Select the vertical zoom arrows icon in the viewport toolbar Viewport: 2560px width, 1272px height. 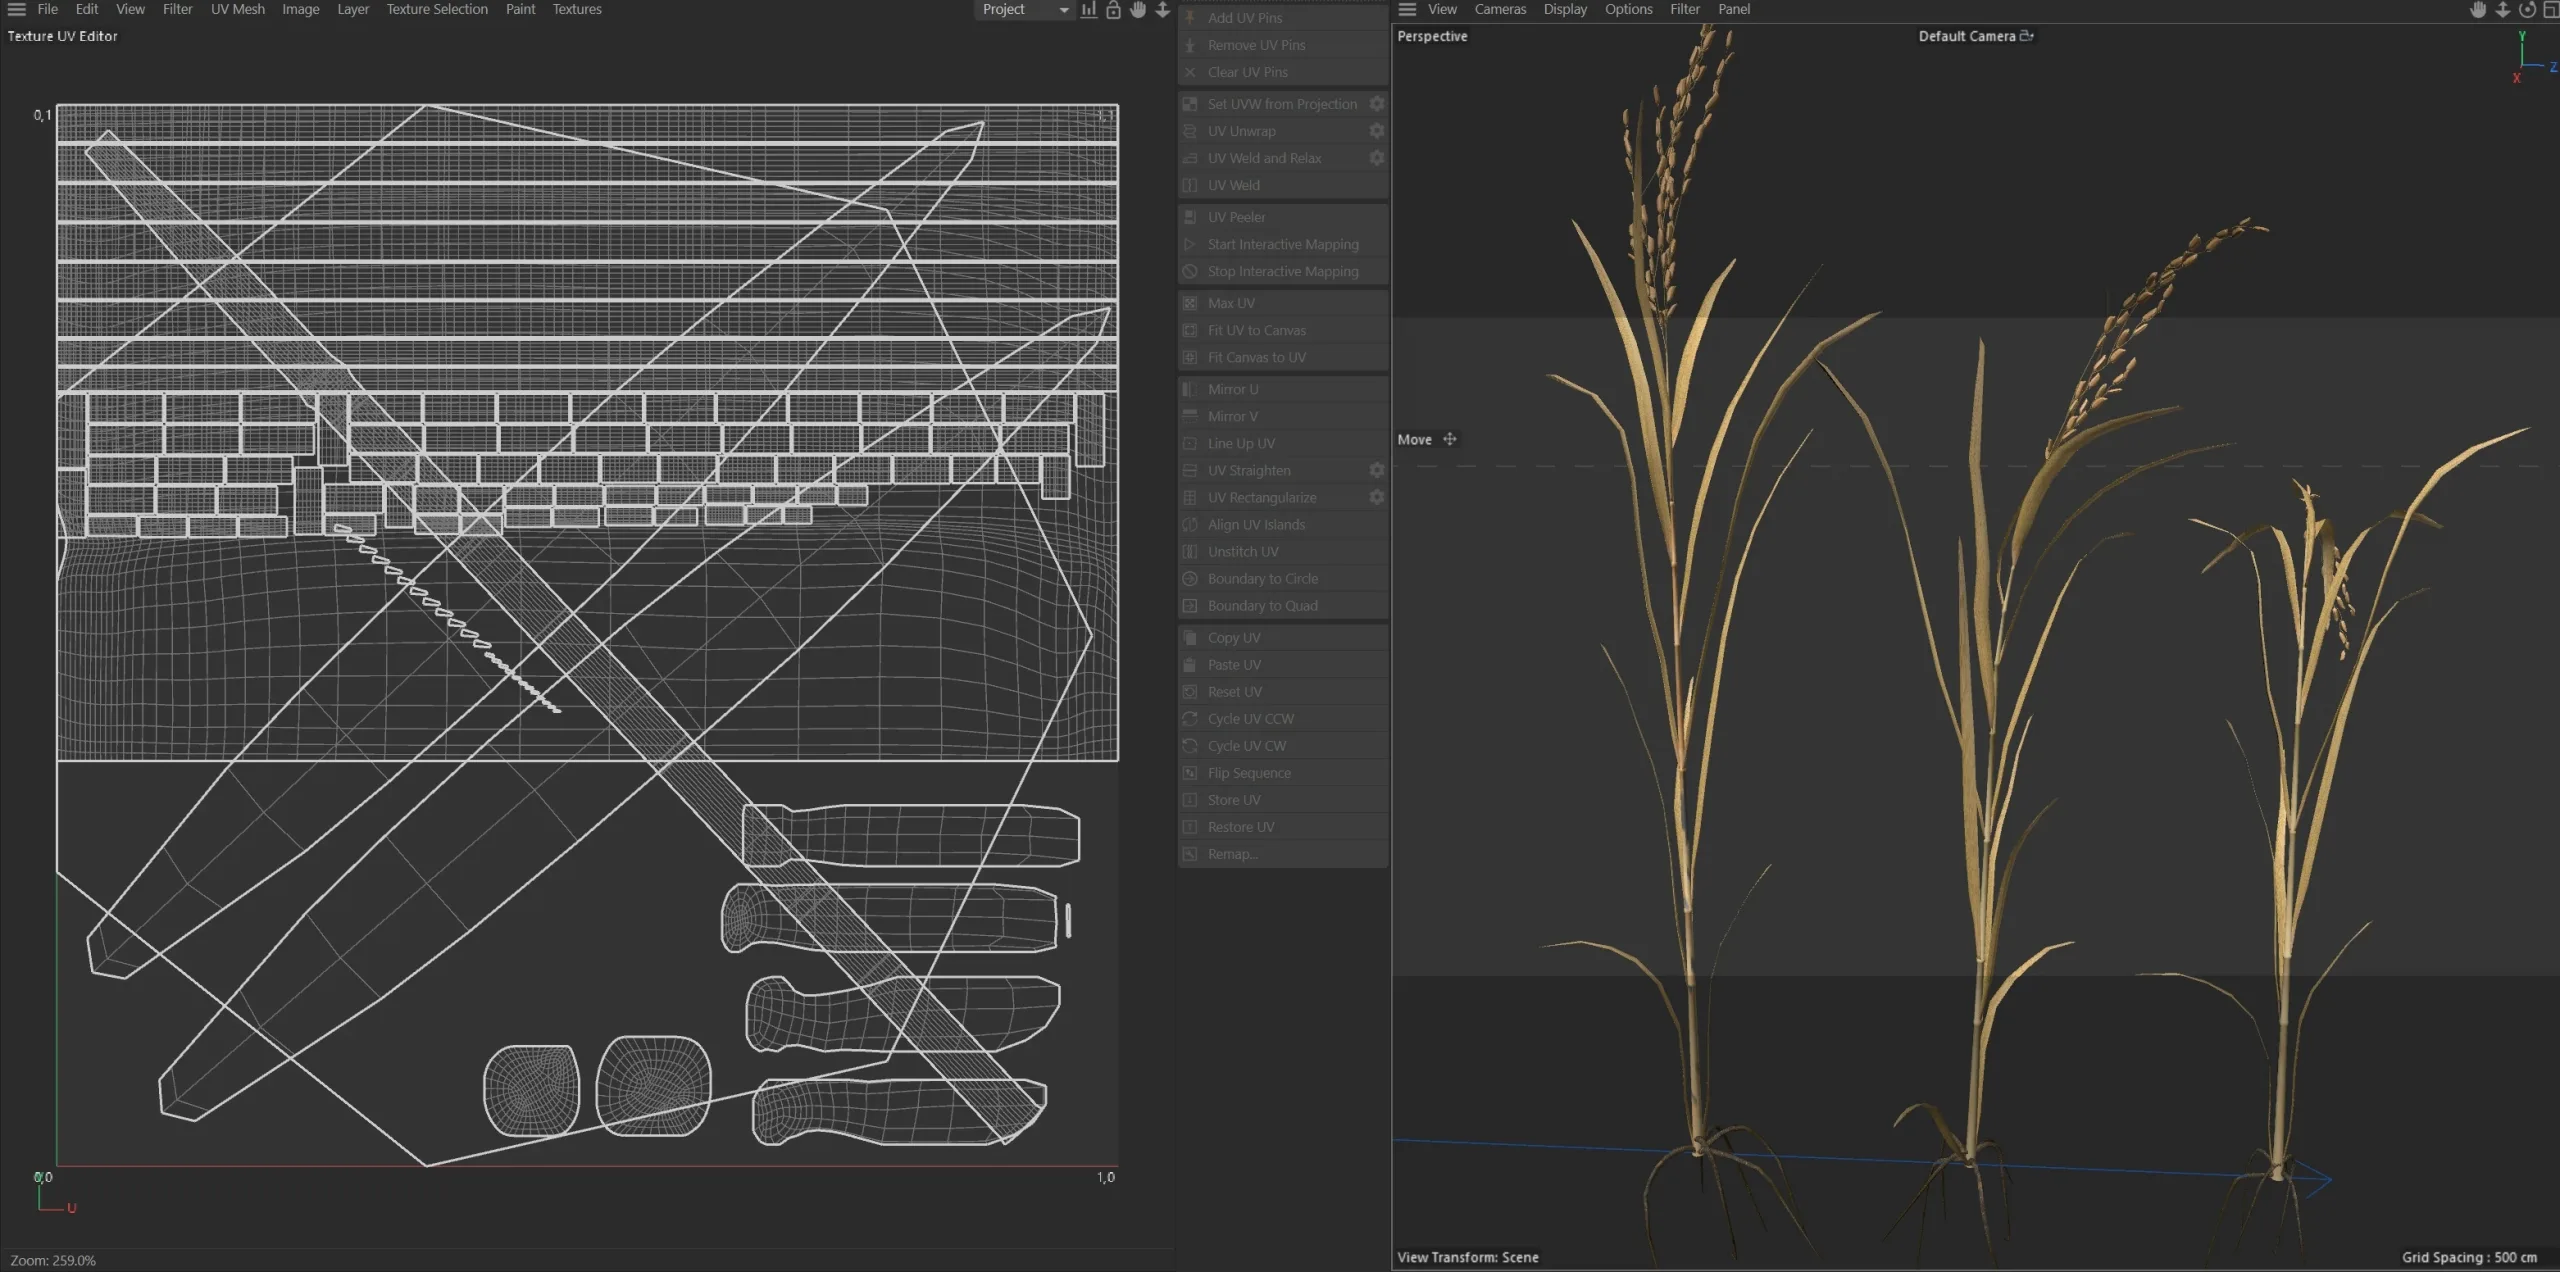coord(2502,9)
